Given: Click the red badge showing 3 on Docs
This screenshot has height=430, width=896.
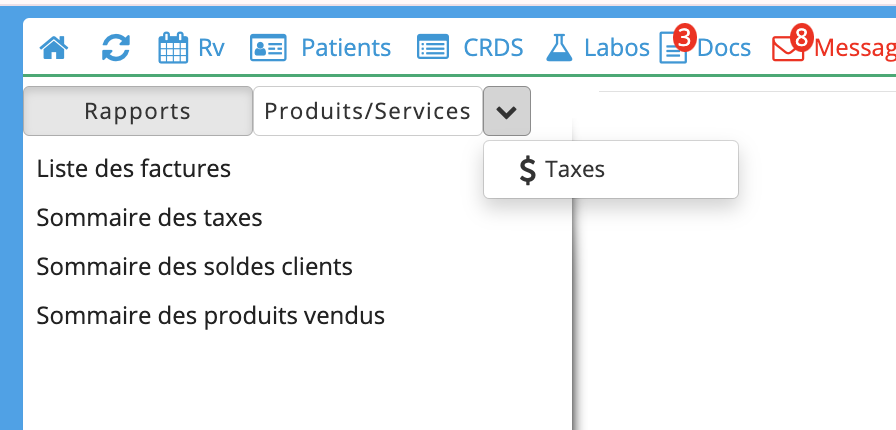Looking at the screenshot, I should [685, 38].
